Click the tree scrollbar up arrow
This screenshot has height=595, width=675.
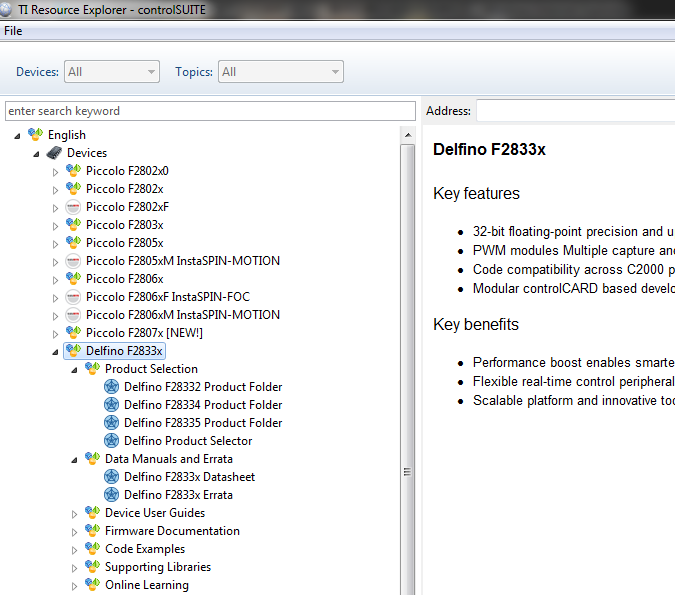coord(408,135)
